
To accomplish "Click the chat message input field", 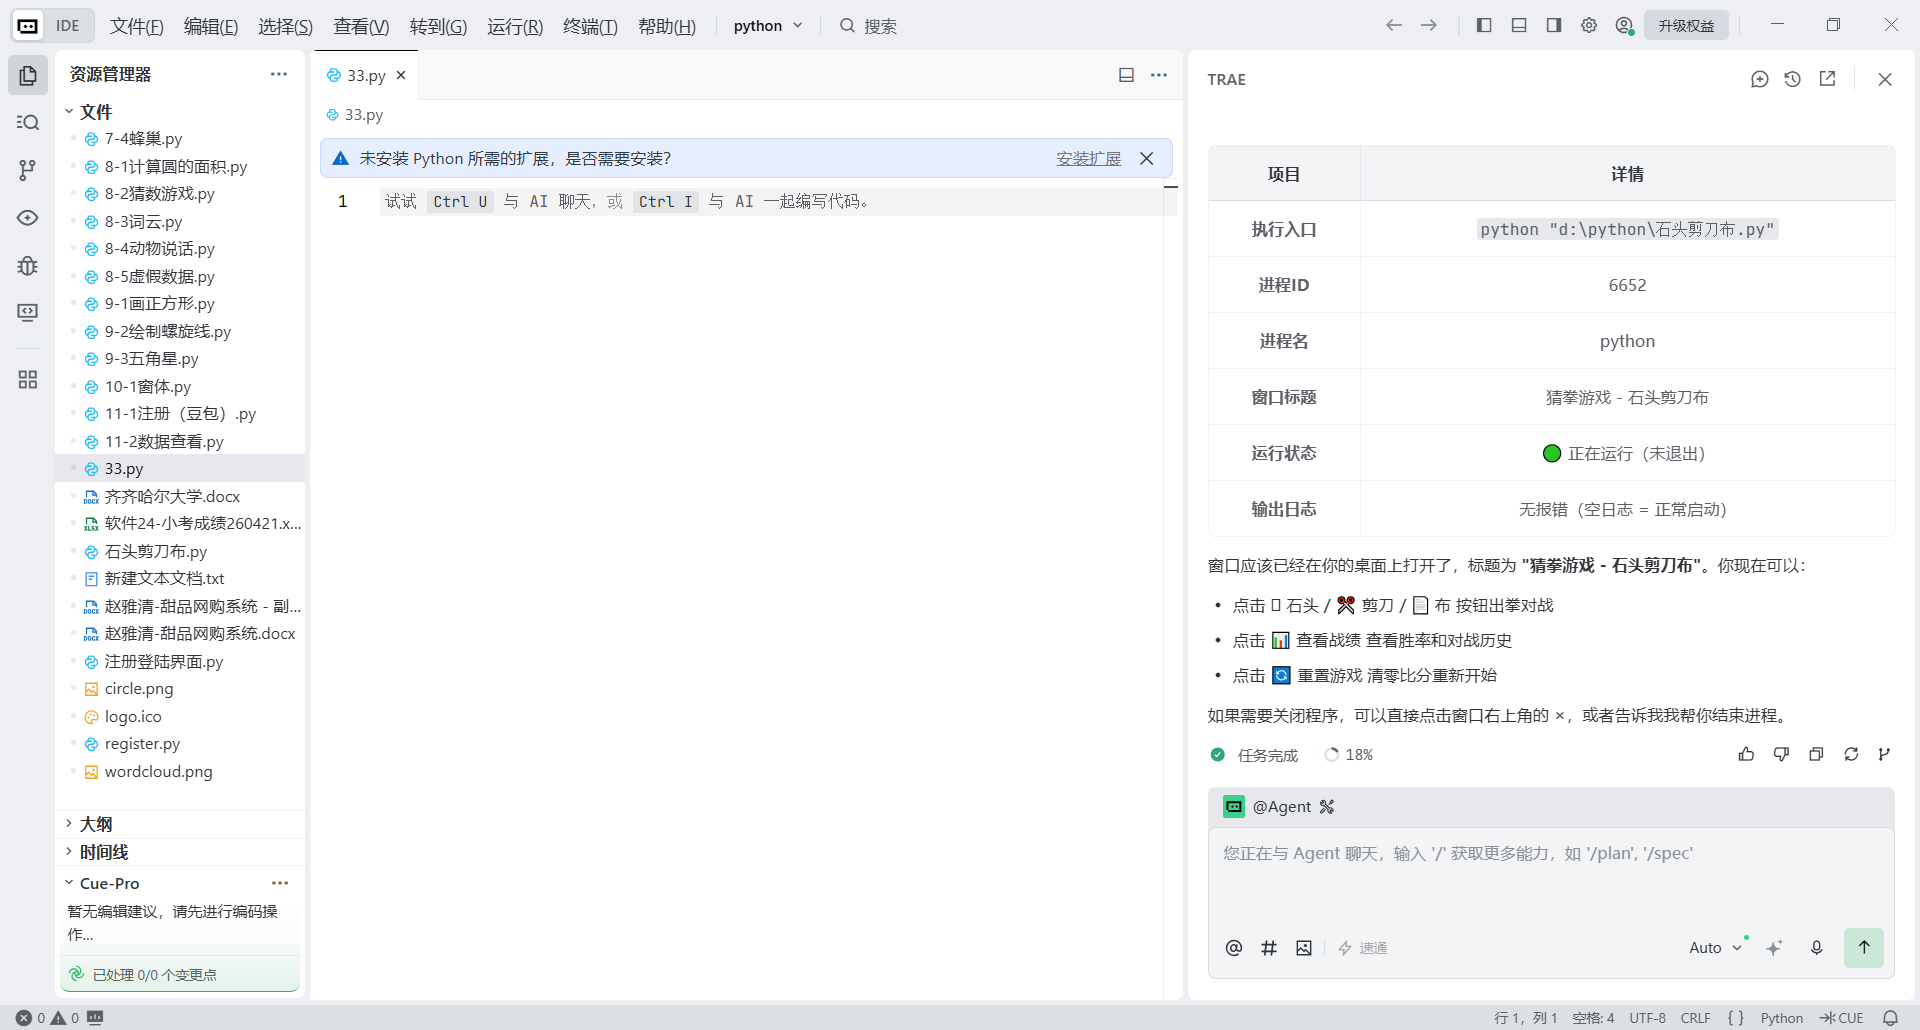I will coord(1551,878).
